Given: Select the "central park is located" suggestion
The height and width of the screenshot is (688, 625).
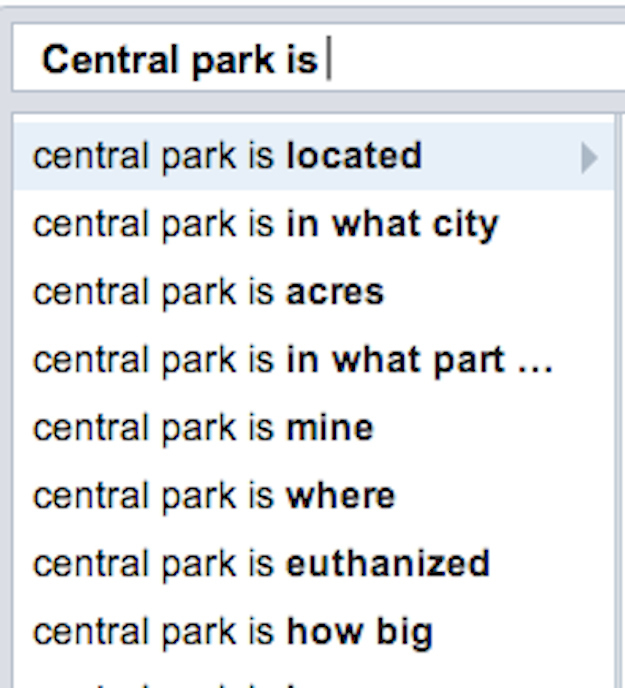Looking at the screenshot, I should (227, 156).
